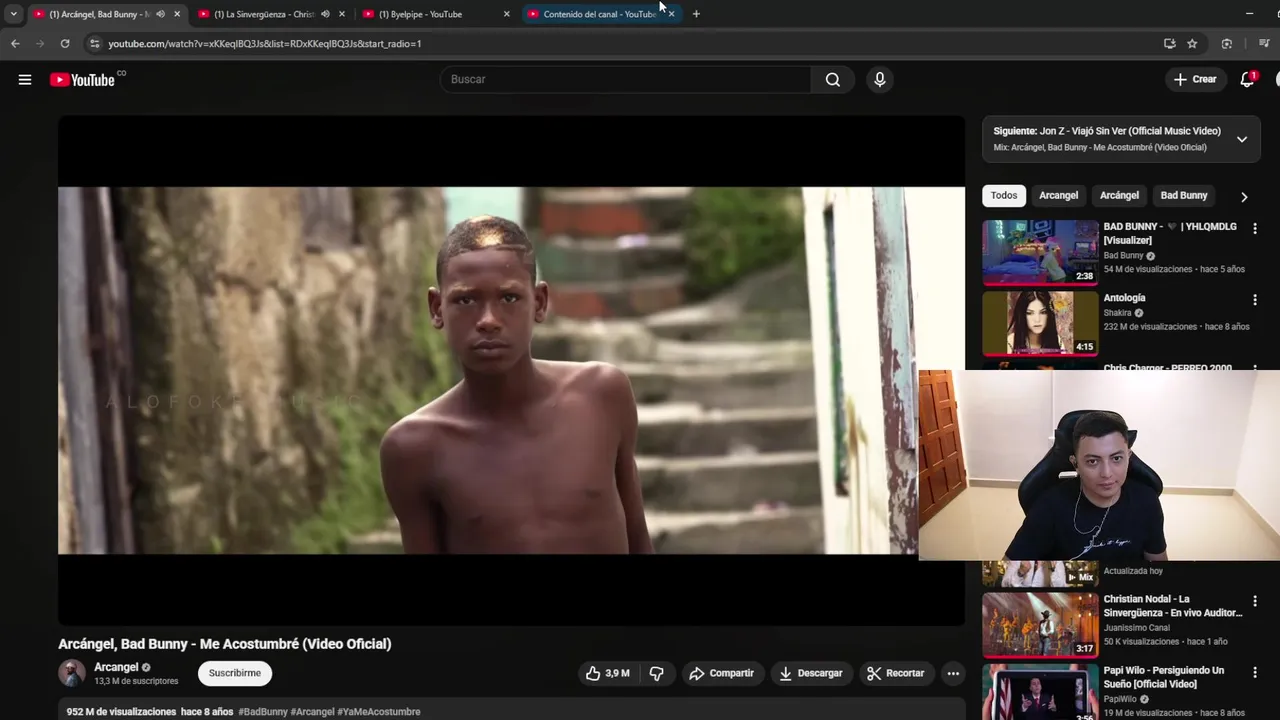This screenshot has width=1280, height=720.
Task: Open the browser tab search dropdown
Action: click(13, 14)
